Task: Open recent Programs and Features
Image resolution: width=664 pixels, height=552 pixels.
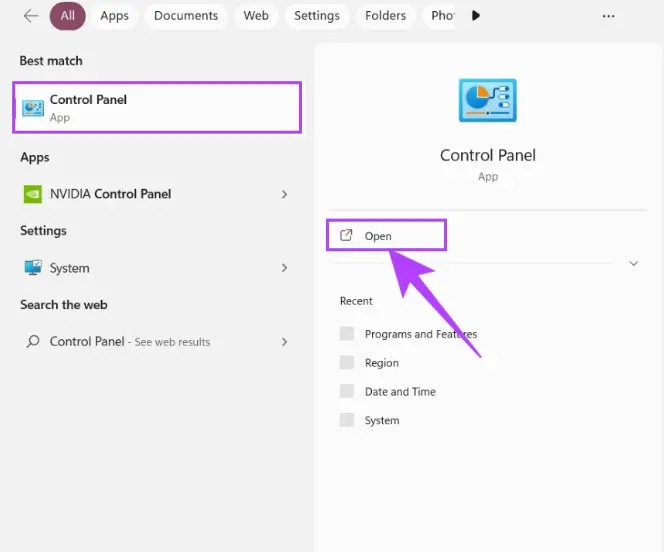Action: 421,334
